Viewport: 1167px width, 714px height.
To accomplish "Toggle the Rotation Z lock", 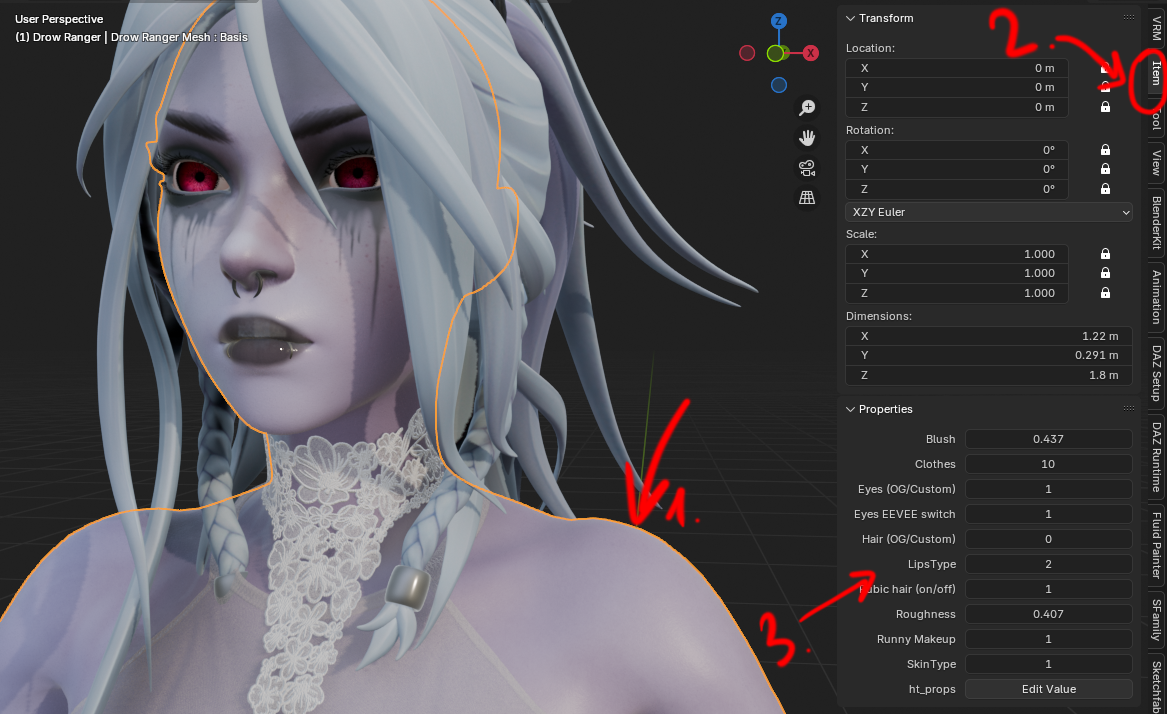I will [1105, 189].
